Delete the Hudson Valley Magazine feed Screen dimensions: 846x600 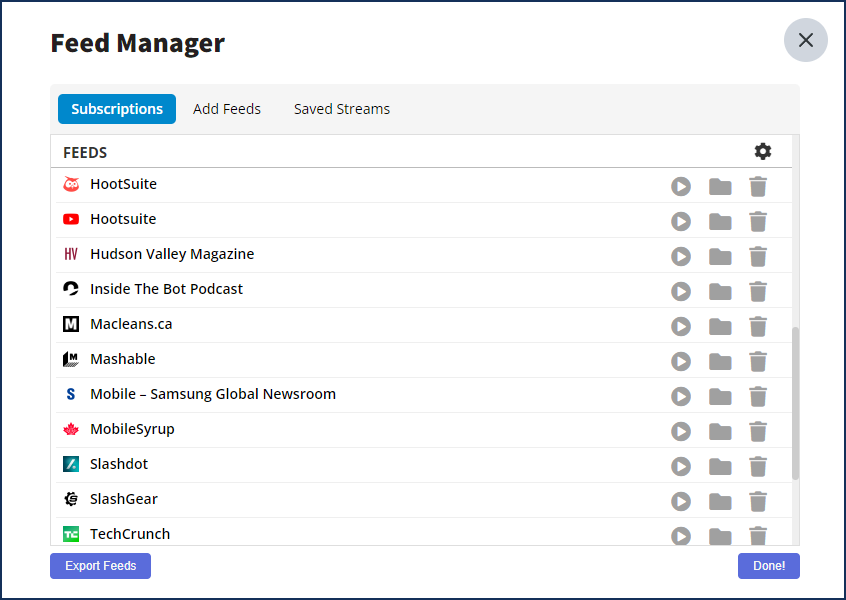758,256
